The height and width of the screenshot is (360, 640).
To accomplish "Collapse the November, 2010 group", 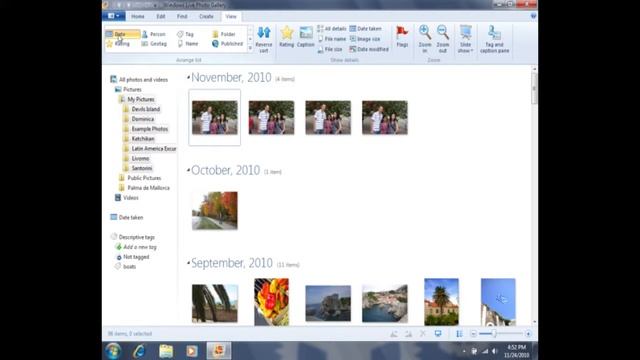I will (x=188, y=77).
